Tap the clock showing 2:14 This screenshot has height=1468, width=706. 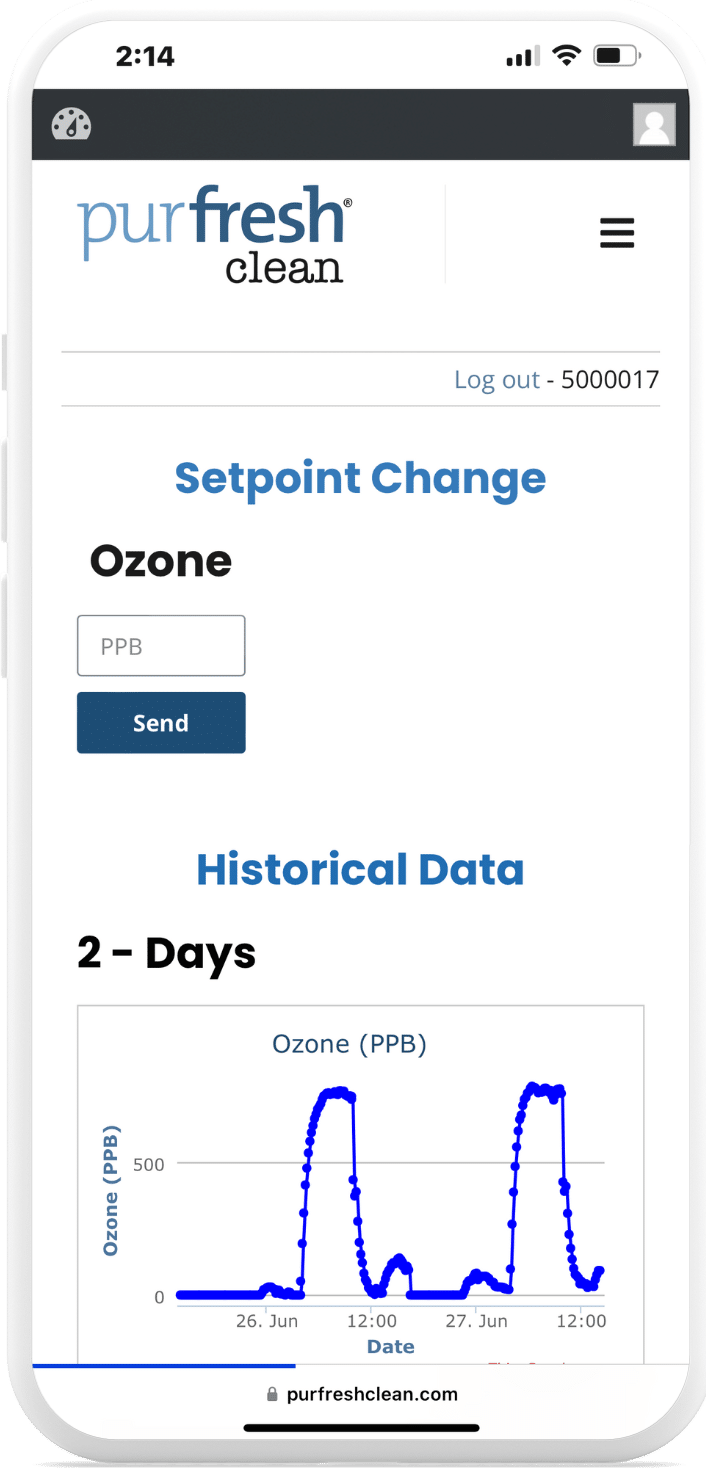coord(145,57)
